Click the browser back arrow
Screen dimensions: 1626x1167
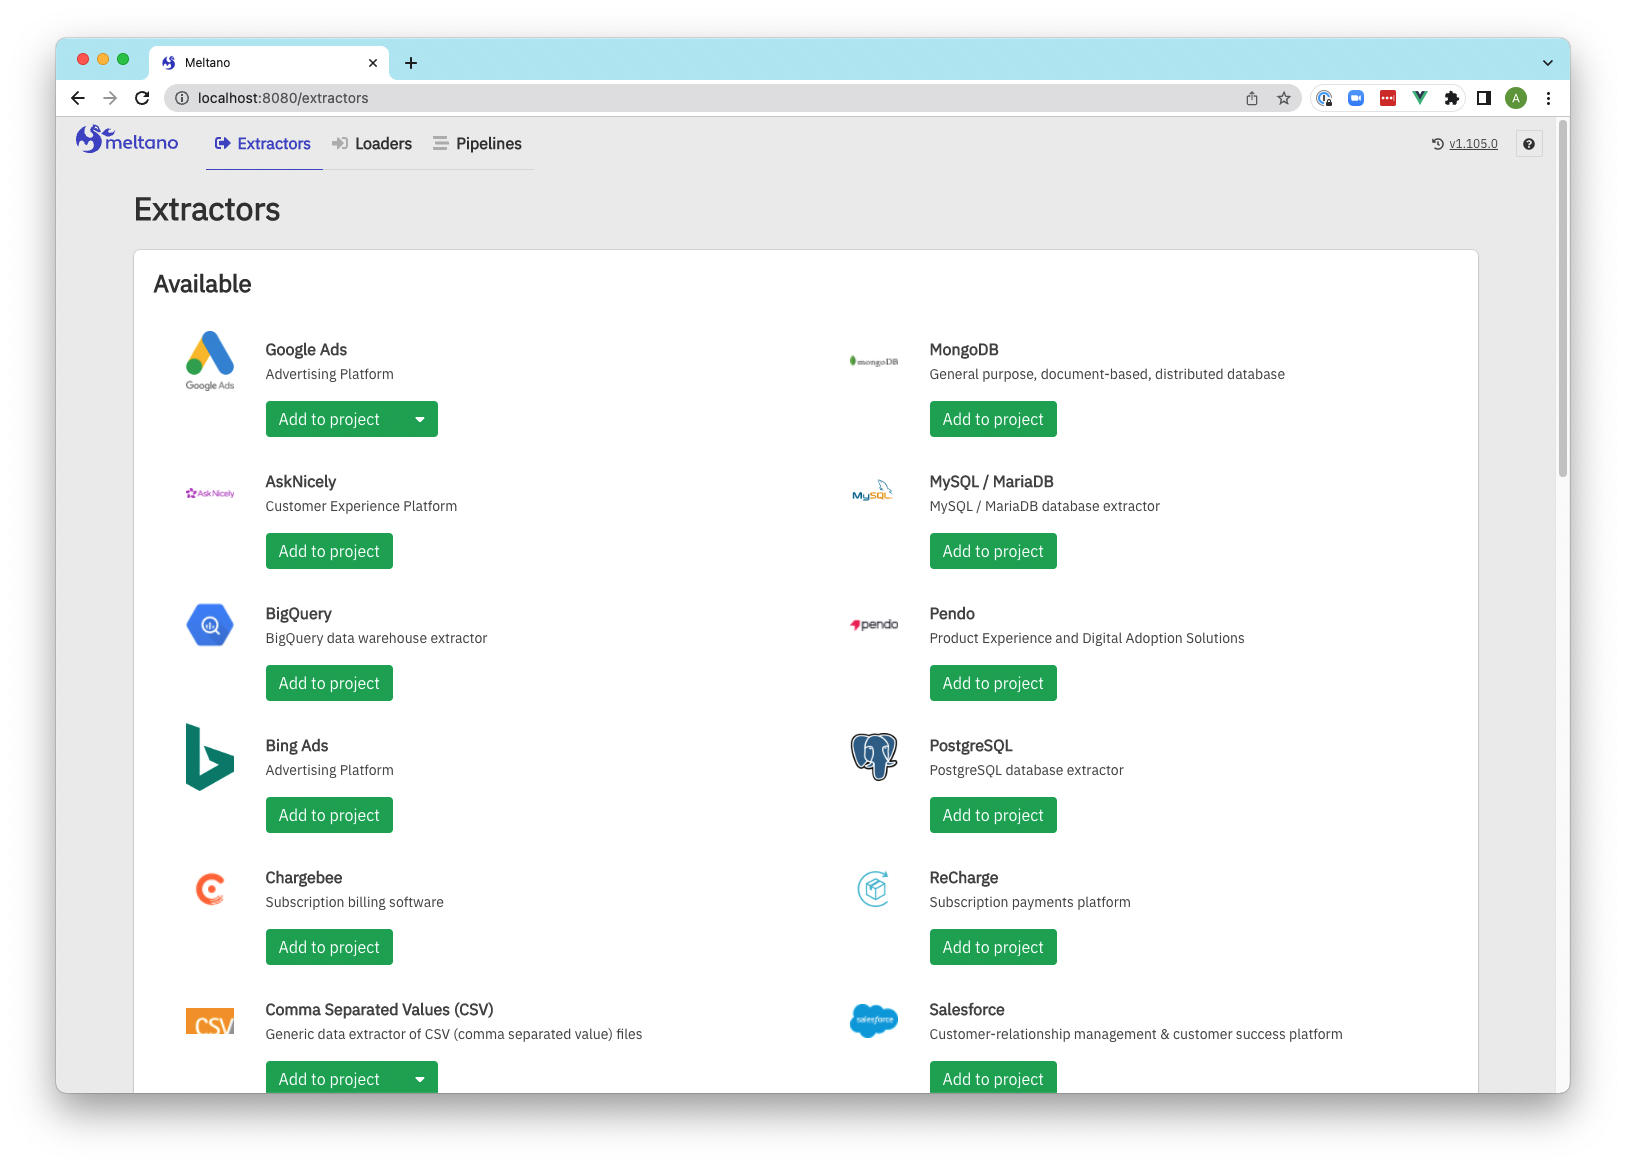(x=78, y=98)
